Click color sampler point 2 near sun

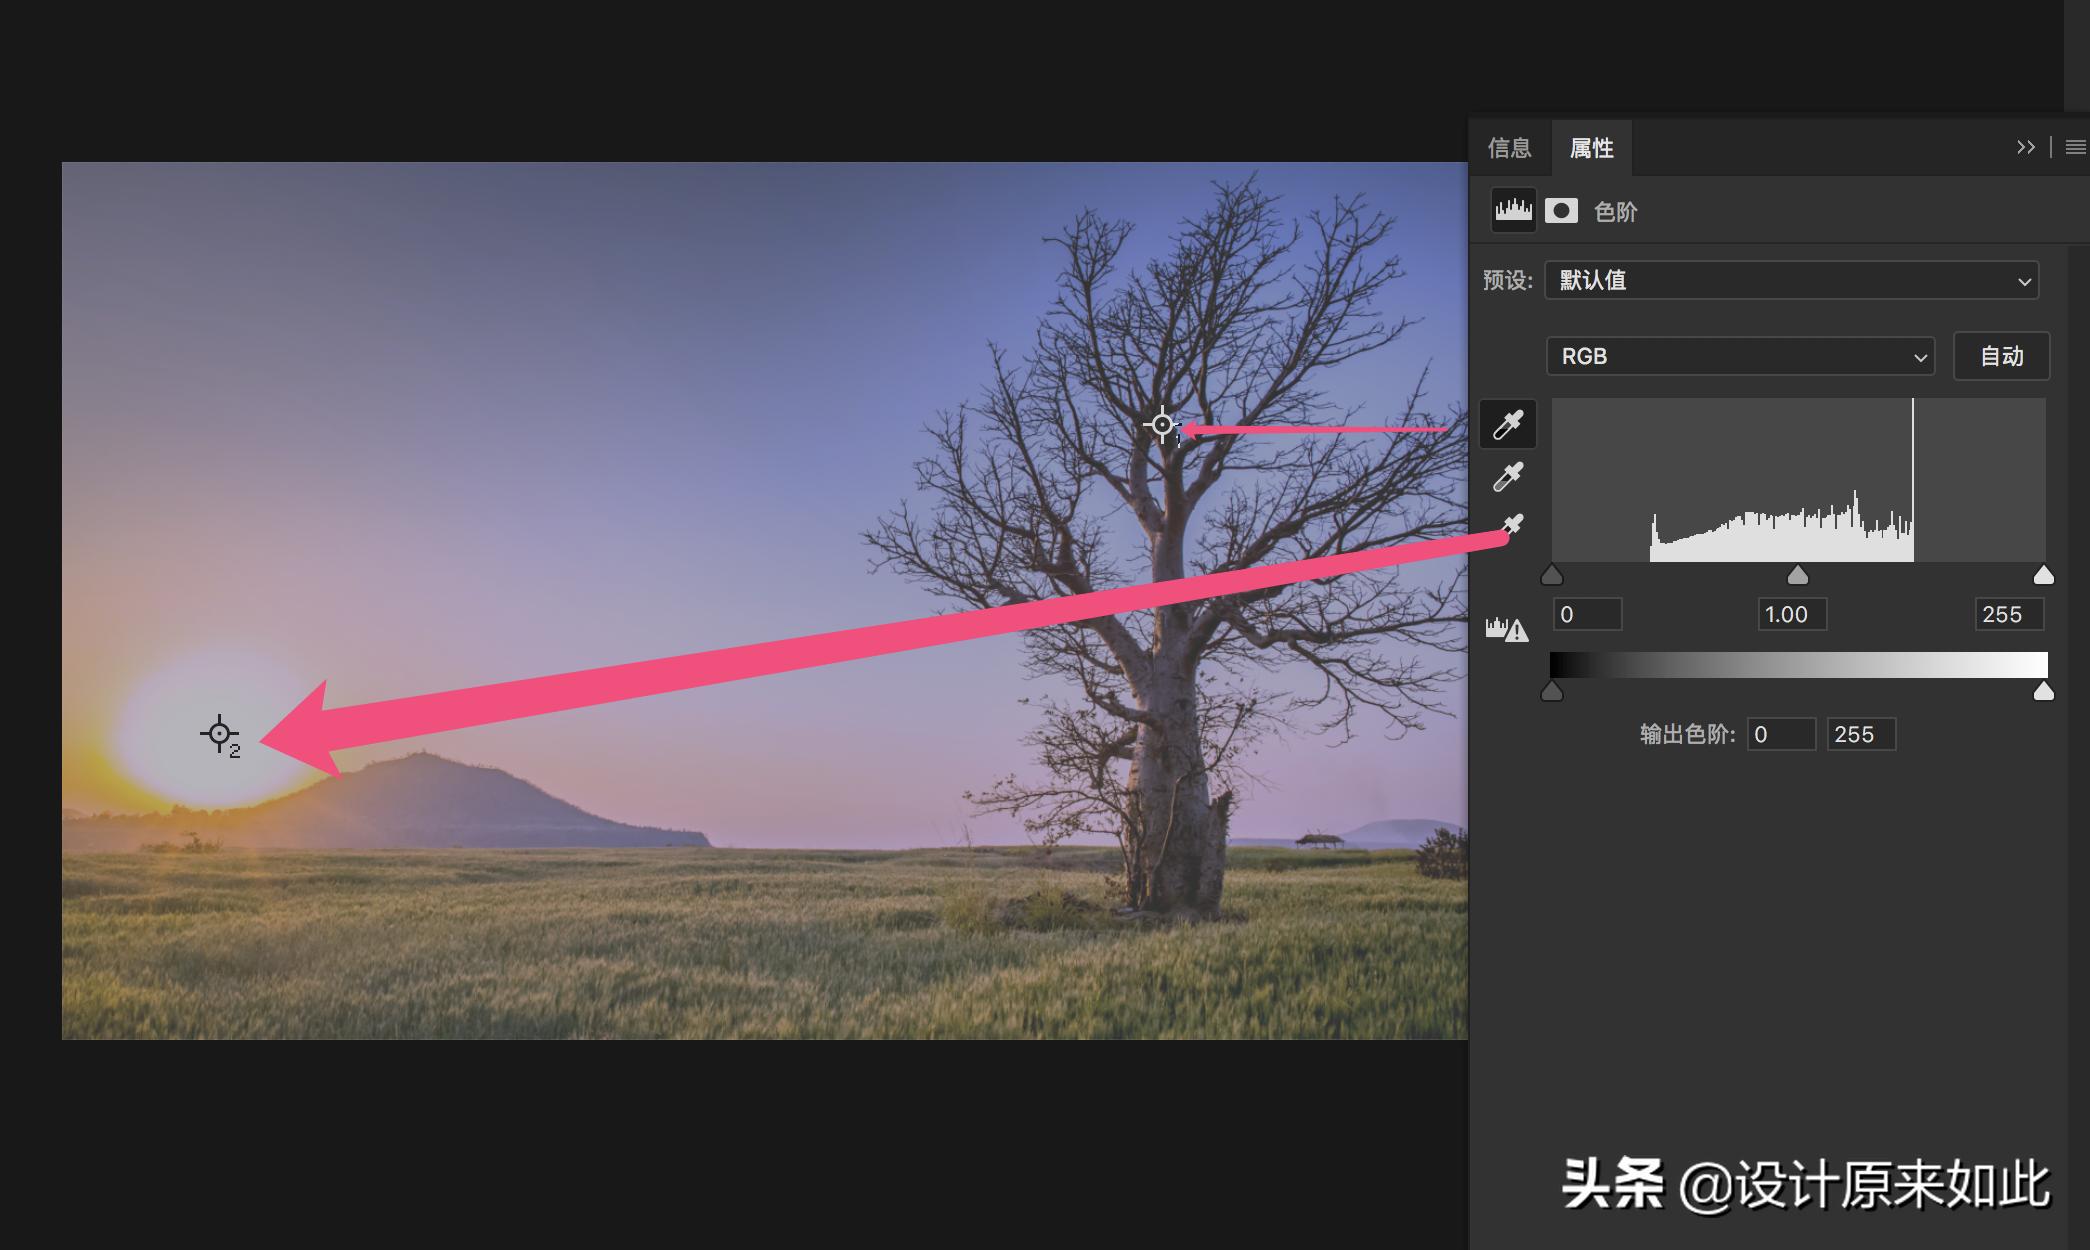pyautogui.click(x=219, y=734)
